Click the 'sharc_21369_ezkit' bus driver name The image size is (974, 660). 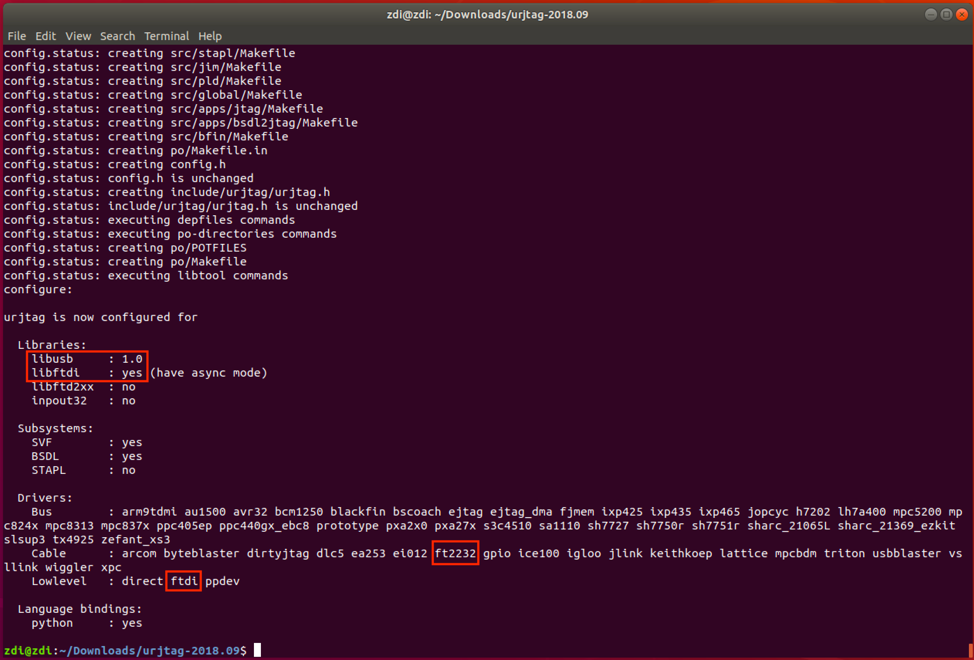coord(896,526)
